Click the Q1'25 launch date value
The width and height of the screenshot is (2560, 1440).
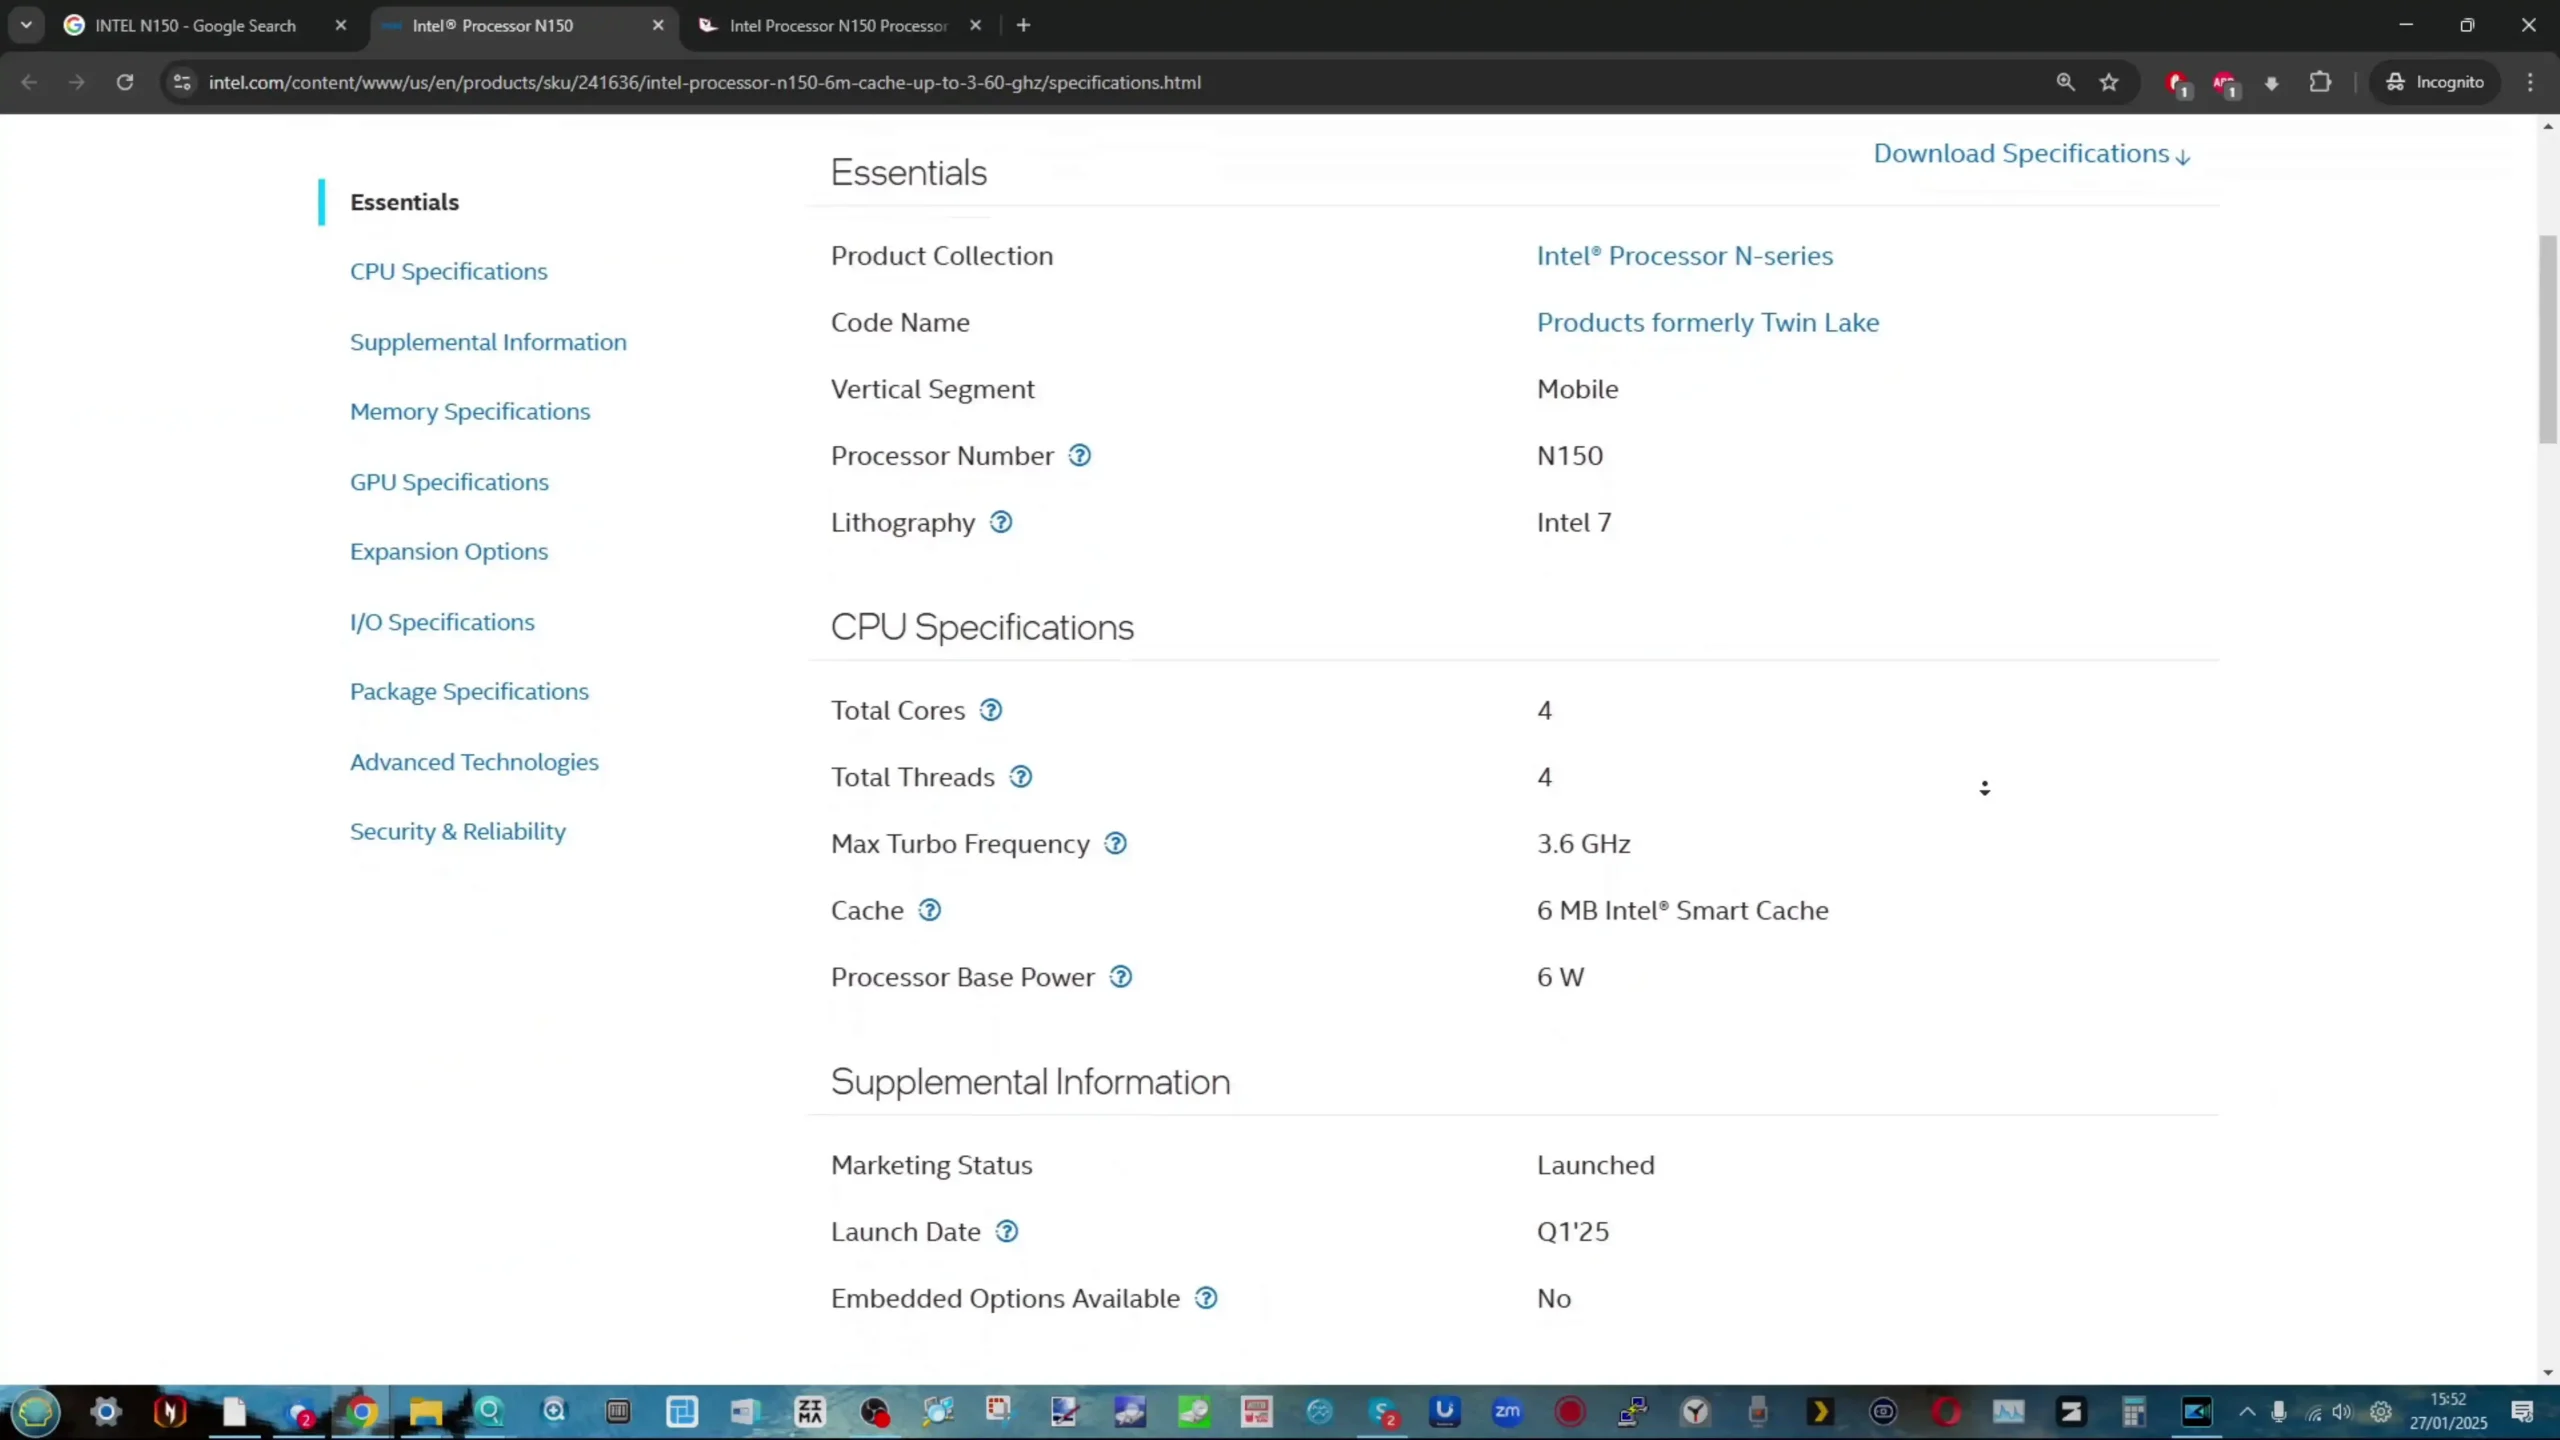pyautogui.click(x=1572, y=1232)
